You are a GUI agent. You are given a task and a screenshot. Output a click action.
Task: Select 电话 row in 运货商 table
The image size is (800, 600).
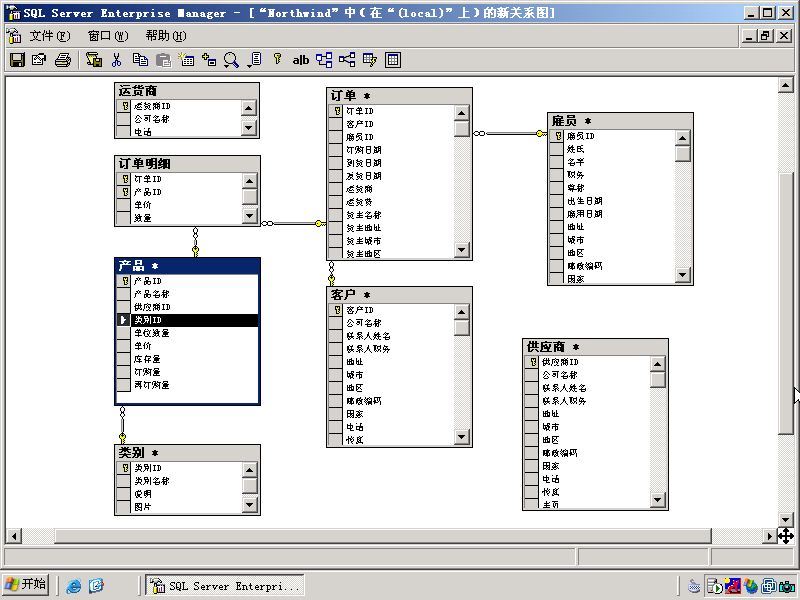coord(179,132)
